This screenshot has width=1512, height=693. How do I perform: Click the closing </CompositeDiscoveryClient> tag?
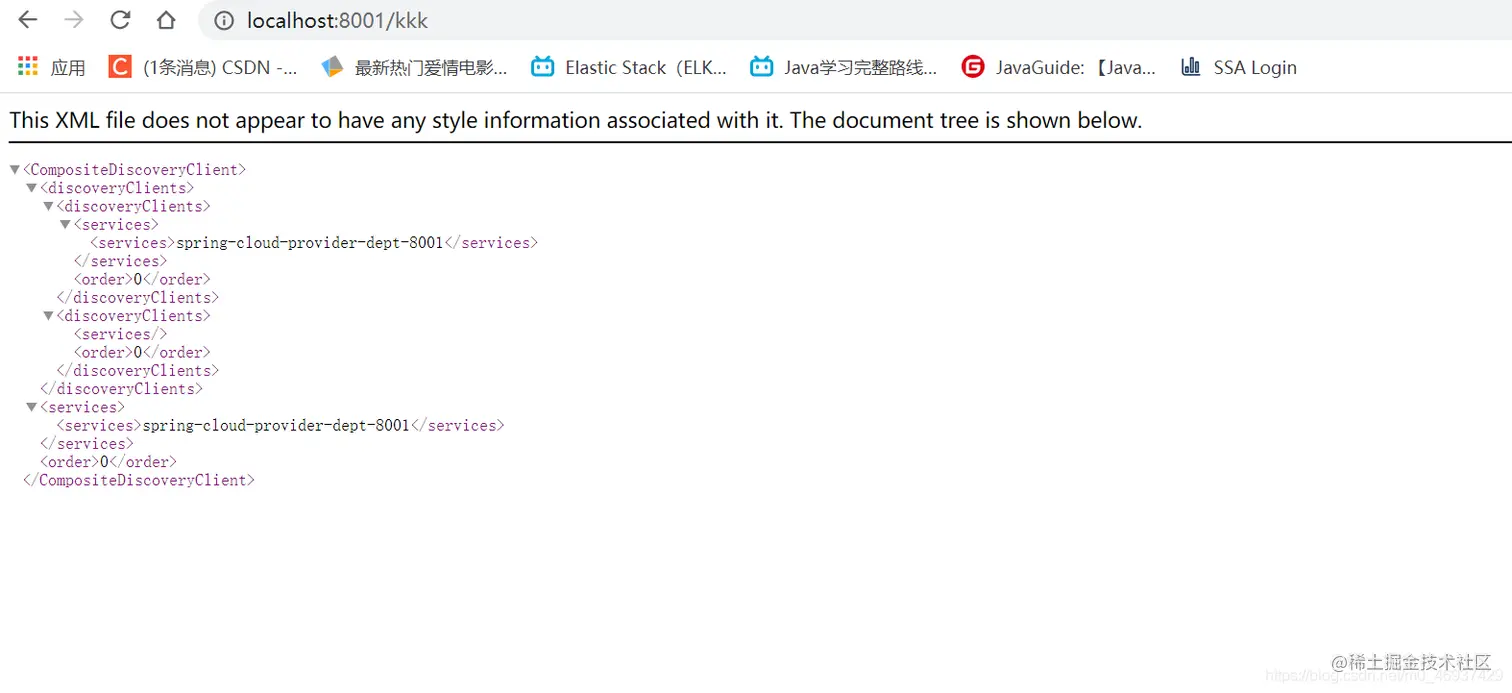pyautogui.click(x=139, y=480)
